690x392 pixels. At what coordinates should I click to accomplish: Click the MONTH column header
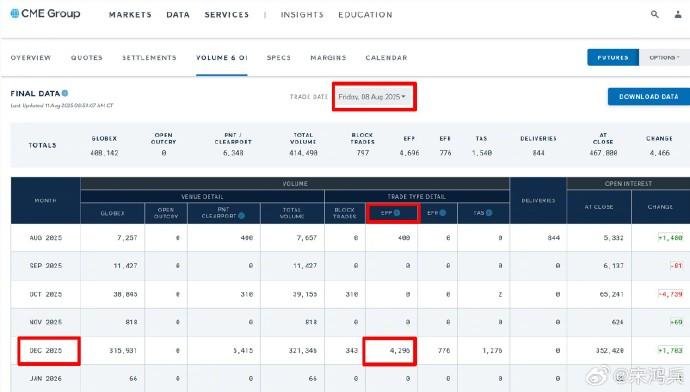pos(46,201)
